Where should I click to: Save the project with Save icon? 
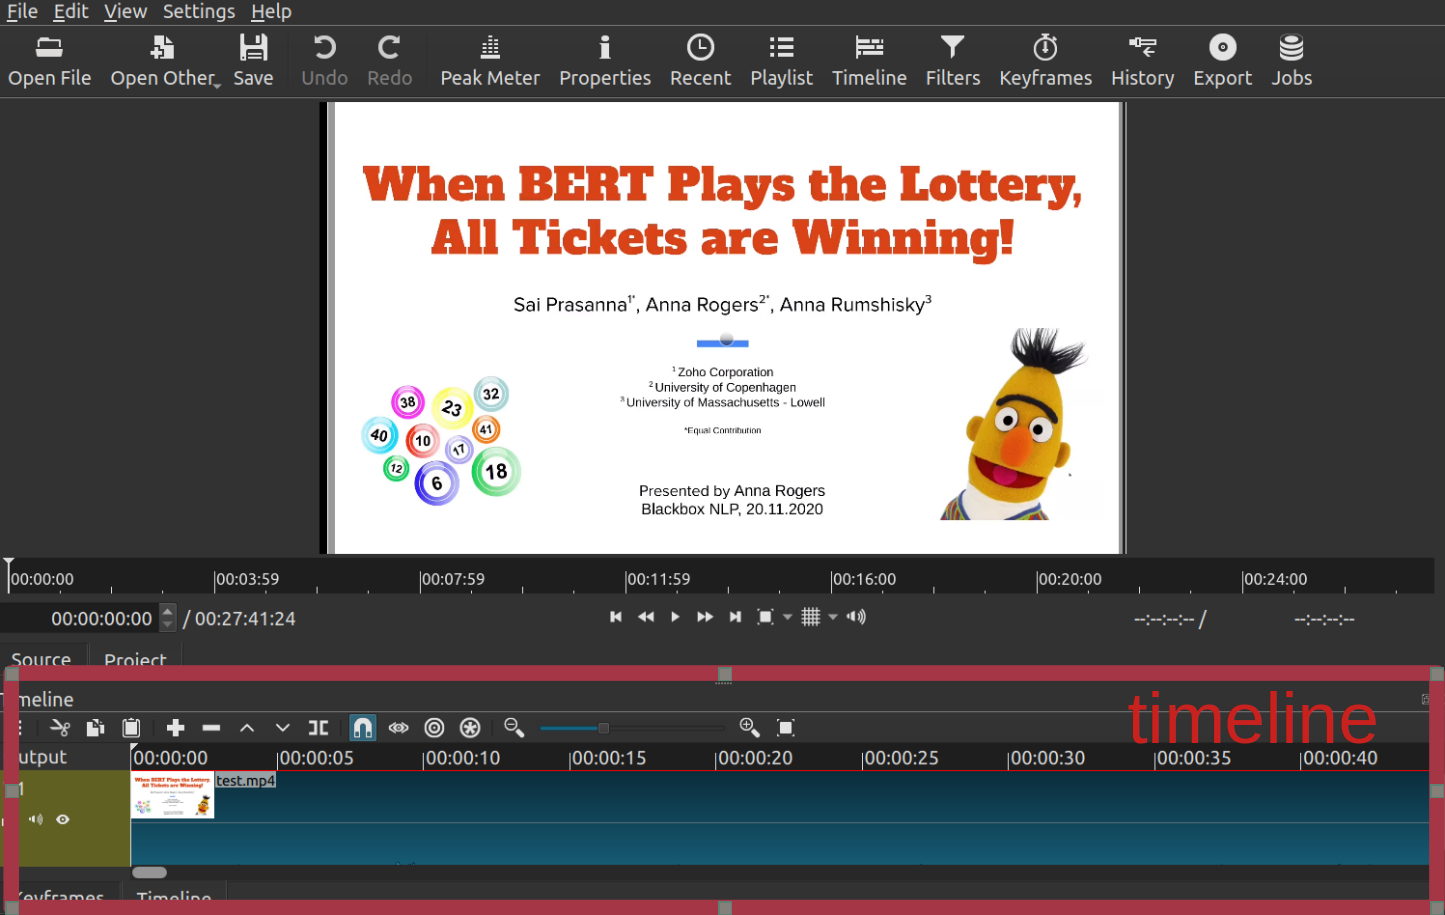coord(253,61)
